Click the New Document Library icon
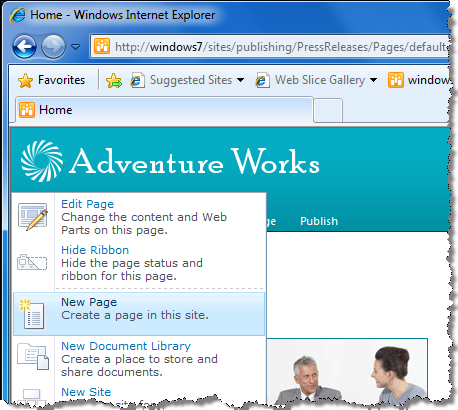The width and height of the screenshot is (458, 410). (x=33, y=356)
